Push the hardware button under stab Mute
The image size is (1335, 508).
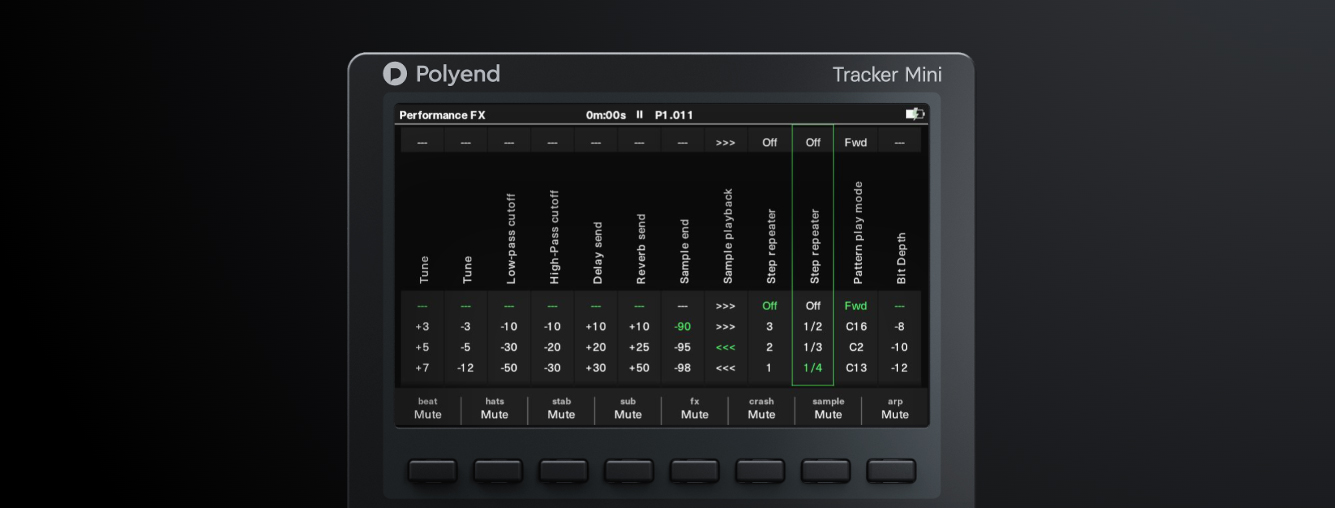(564, 471)
